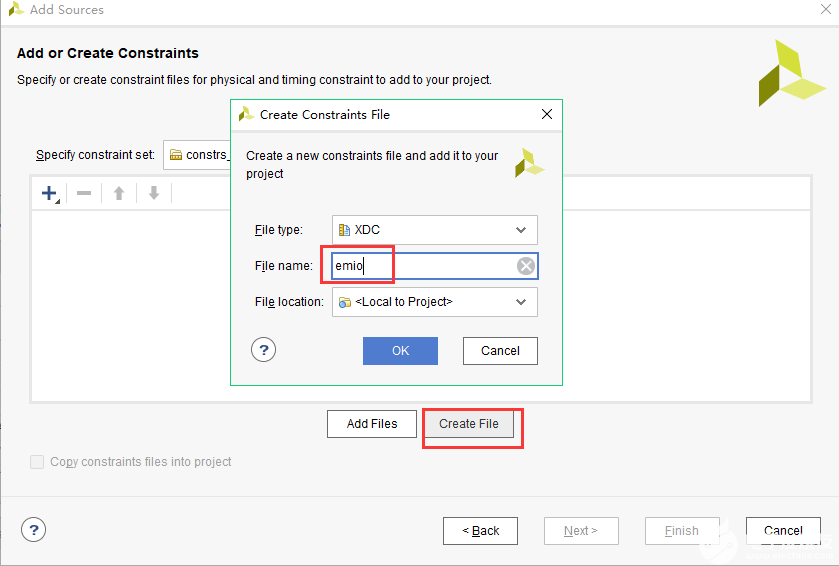Click the remove constraint minus icon

click(x=84, y=193)
